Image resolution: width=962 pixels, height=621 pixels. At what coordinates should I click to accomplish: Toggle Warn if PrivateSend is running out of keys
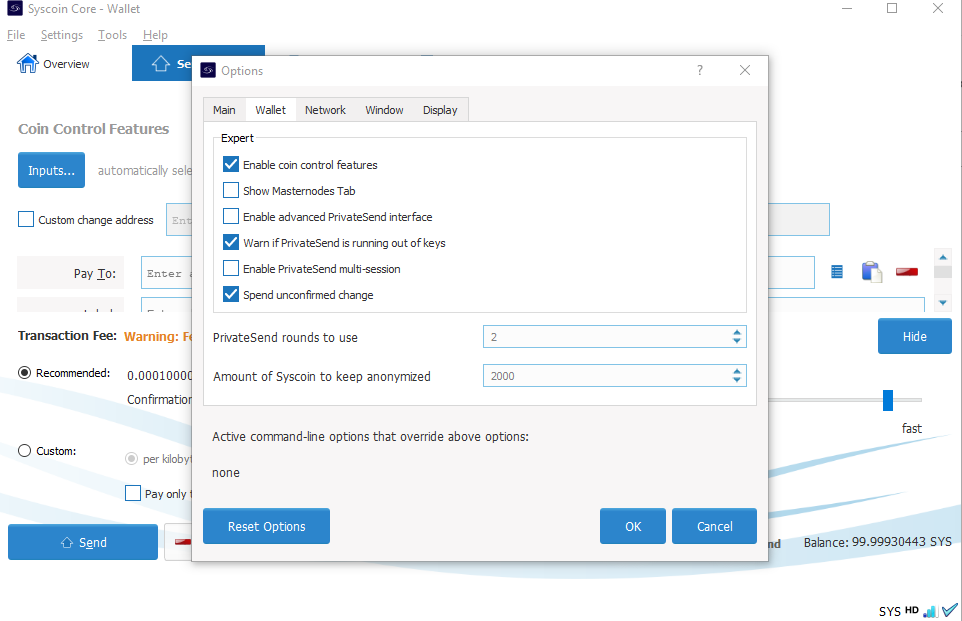pos(231,242)
